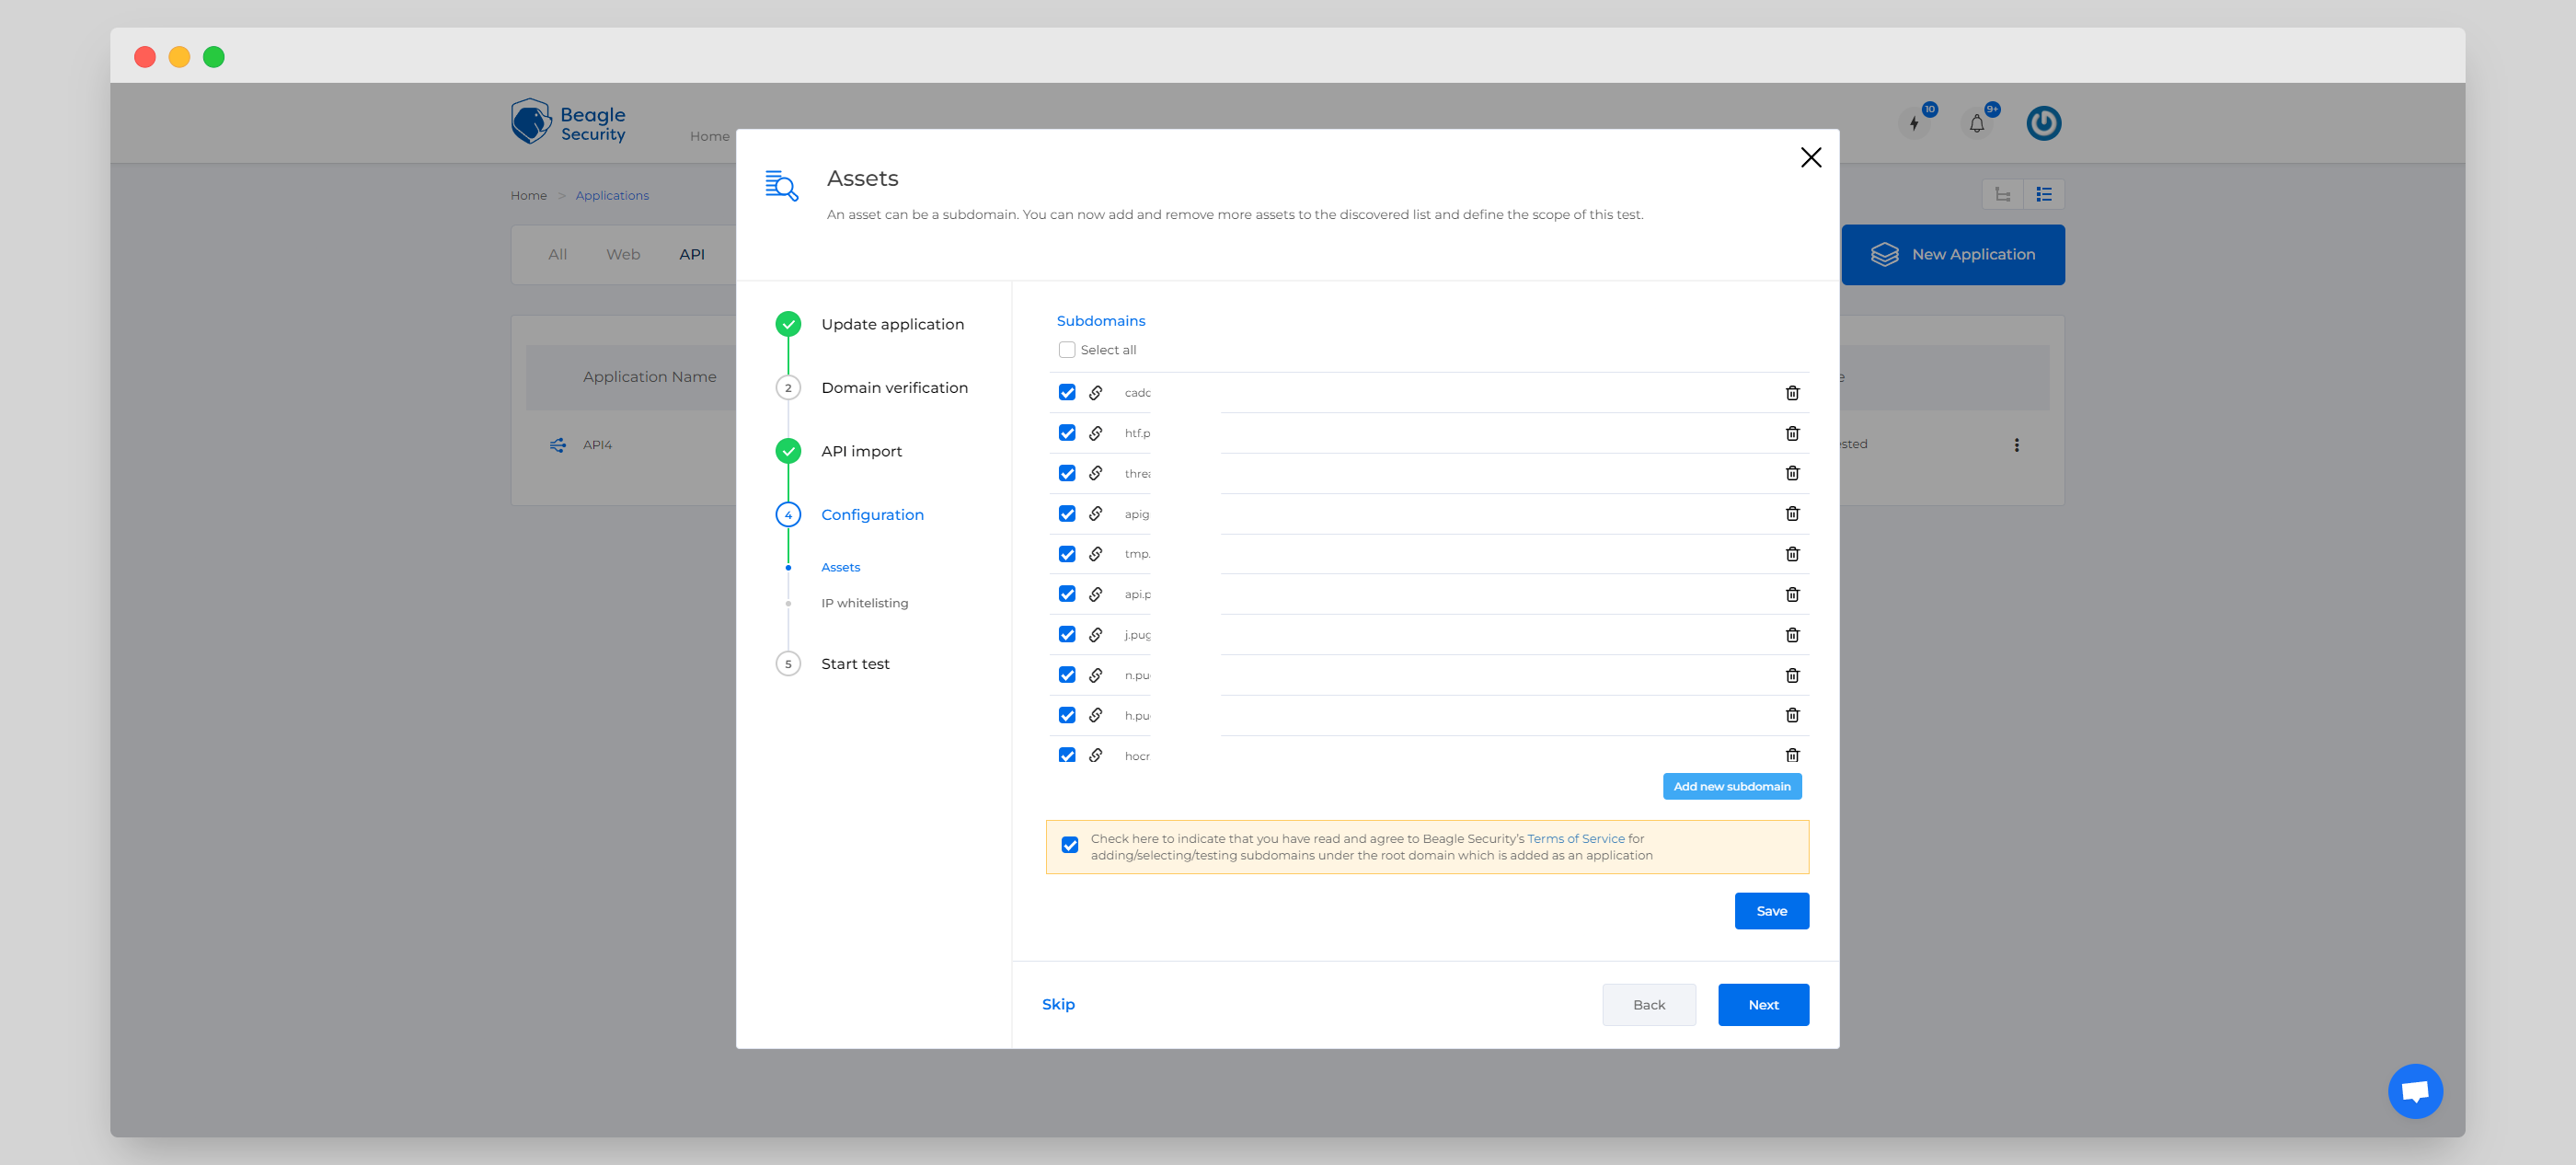Open link icon of j.pug subdomain
The width and height of the screenshot is (2576, 1165).
pos(1096,635)
